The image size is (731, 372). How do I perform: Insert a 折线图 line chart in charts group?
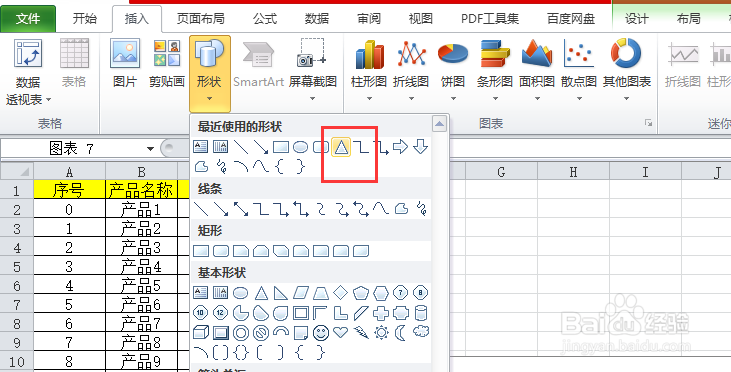pos(411,70)
